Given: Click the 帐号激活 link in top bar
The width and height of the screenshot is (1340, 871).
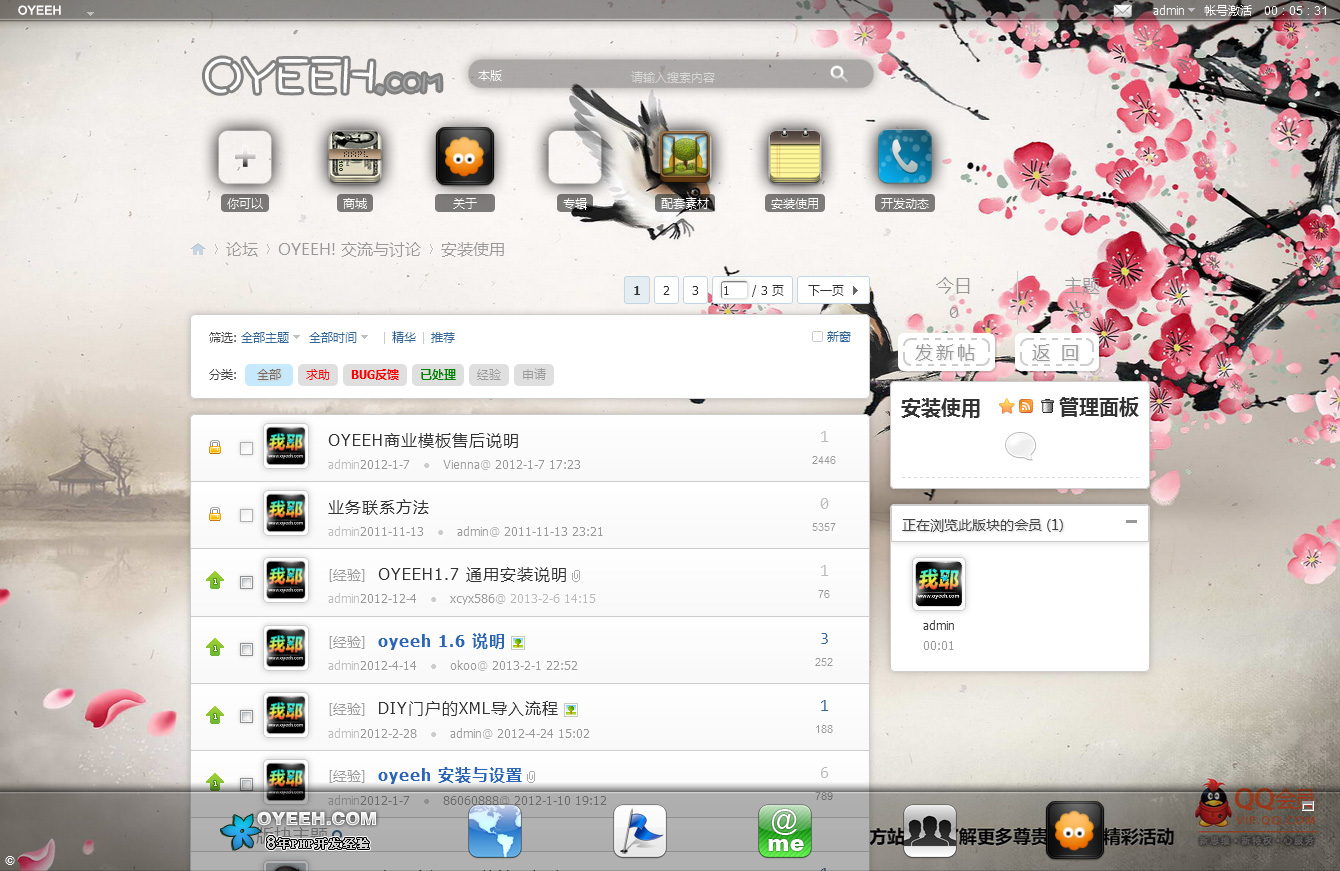Looking at the screenshot, I should pos(1228,10).
